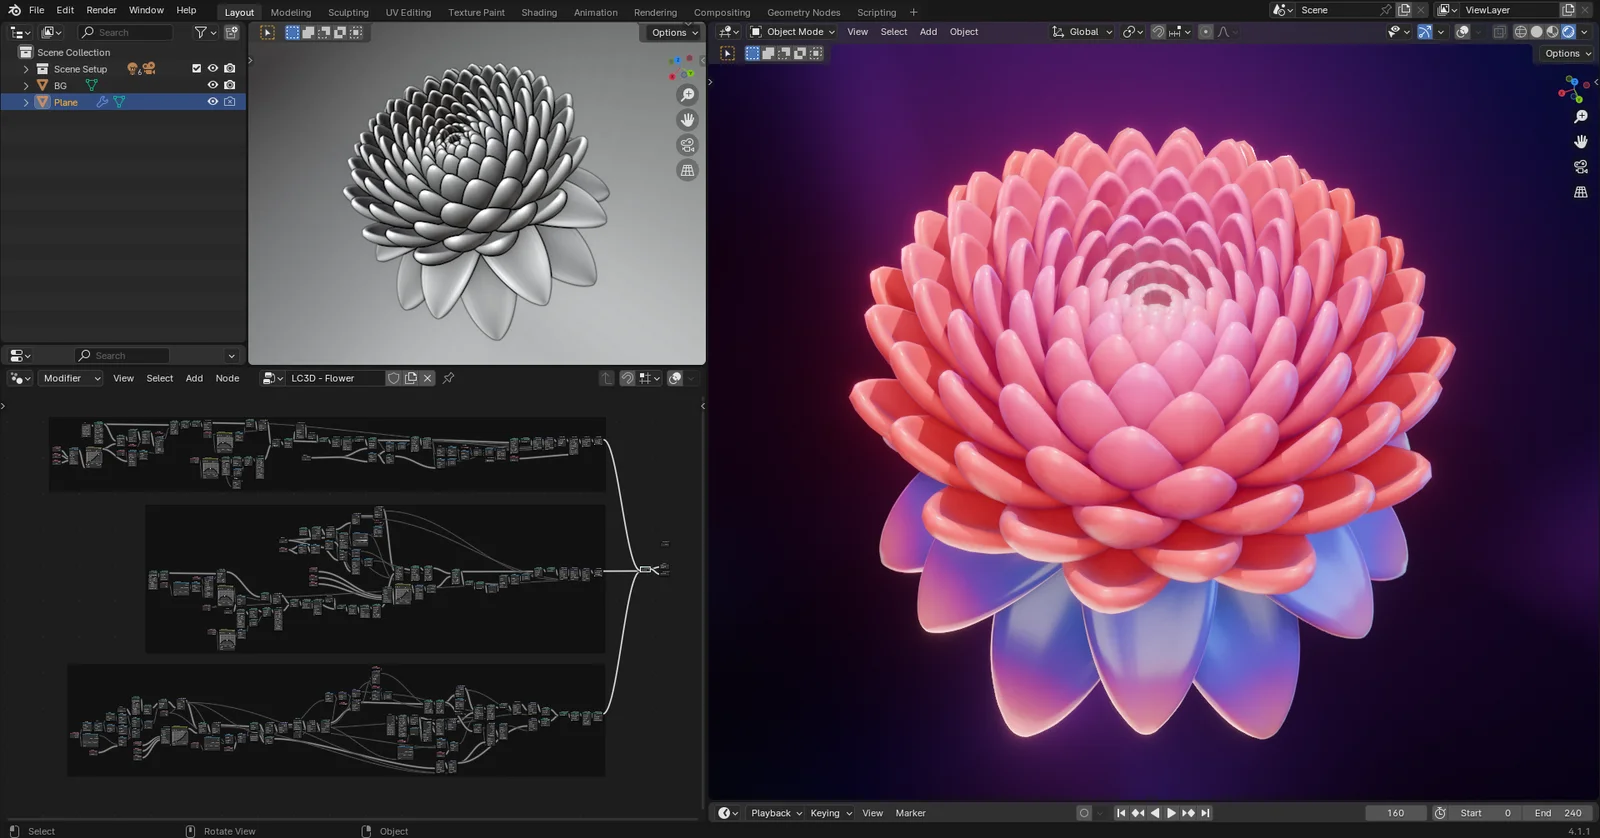Click the zoom magnifier icon in the right viewport

(x=1580, y=117)
